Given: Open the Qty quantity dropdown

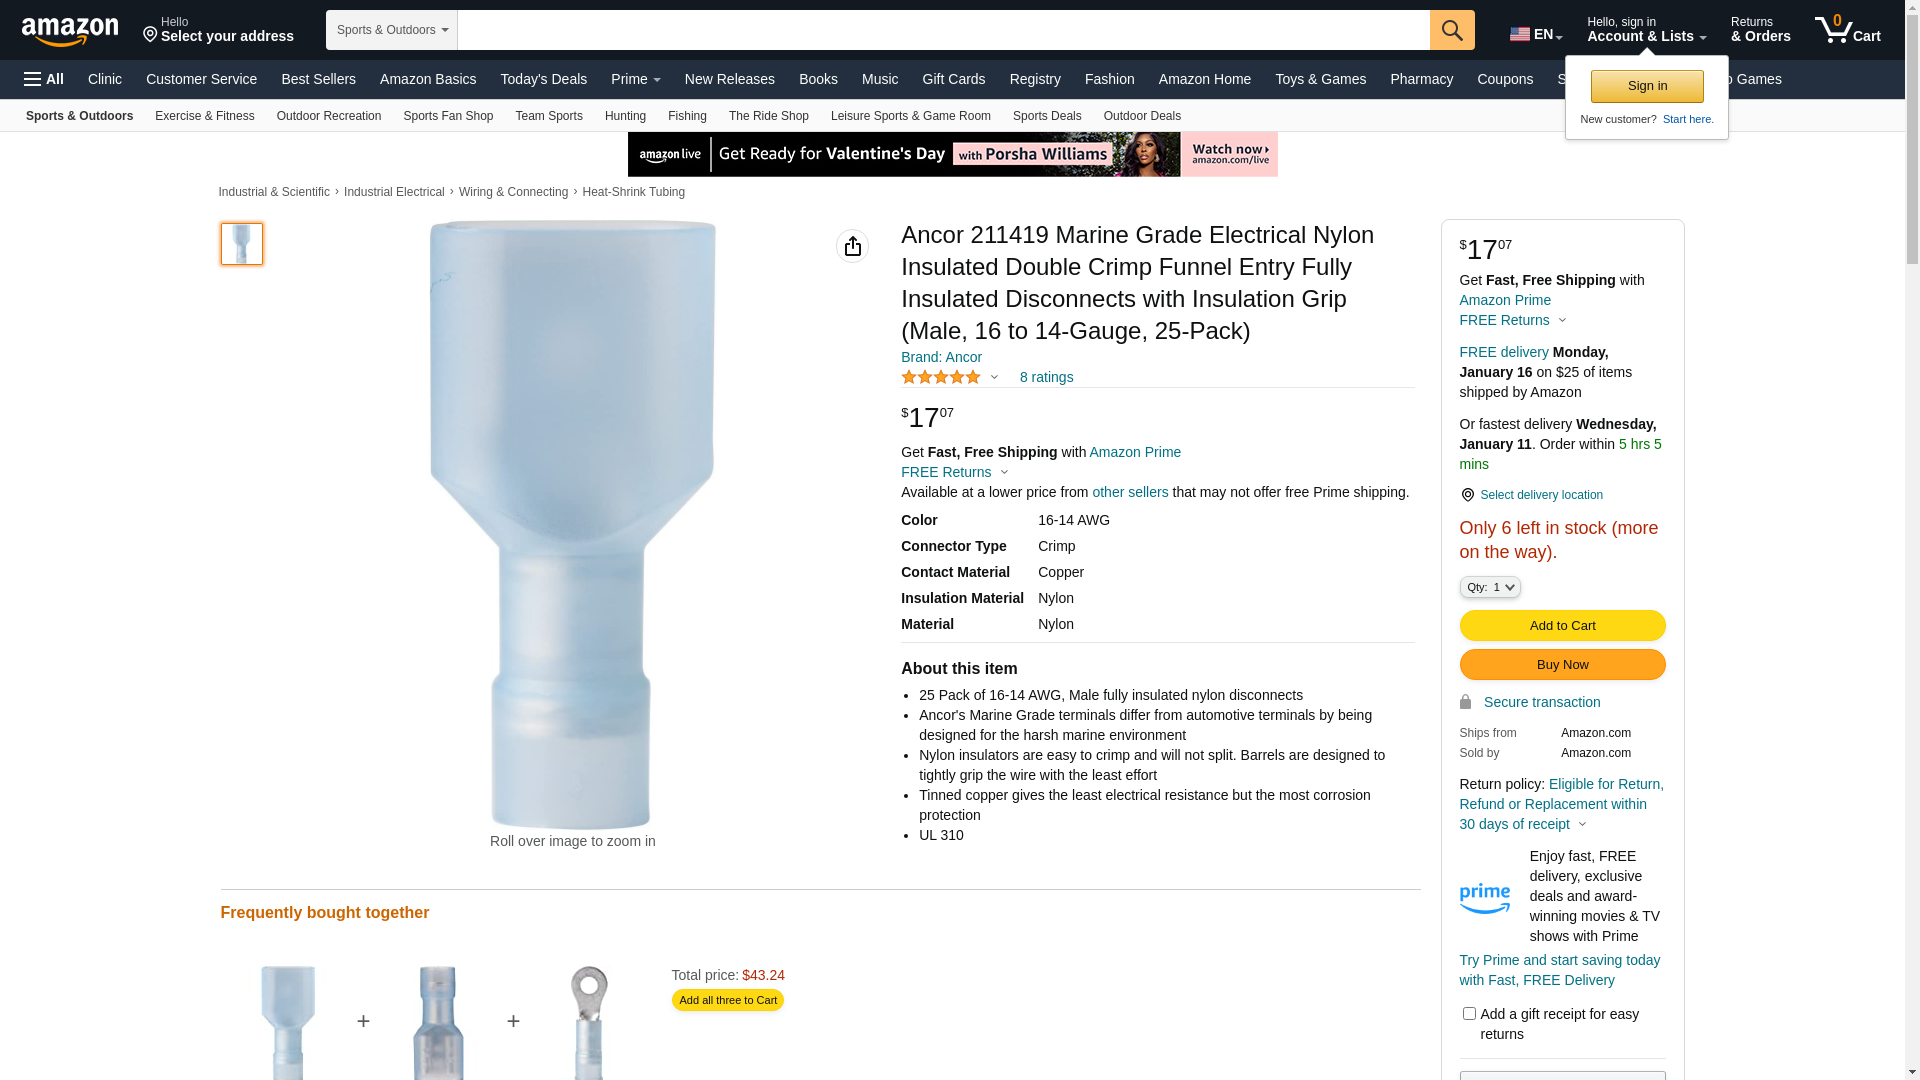Looking at the screenshot, I should [x=1490, y=588].
